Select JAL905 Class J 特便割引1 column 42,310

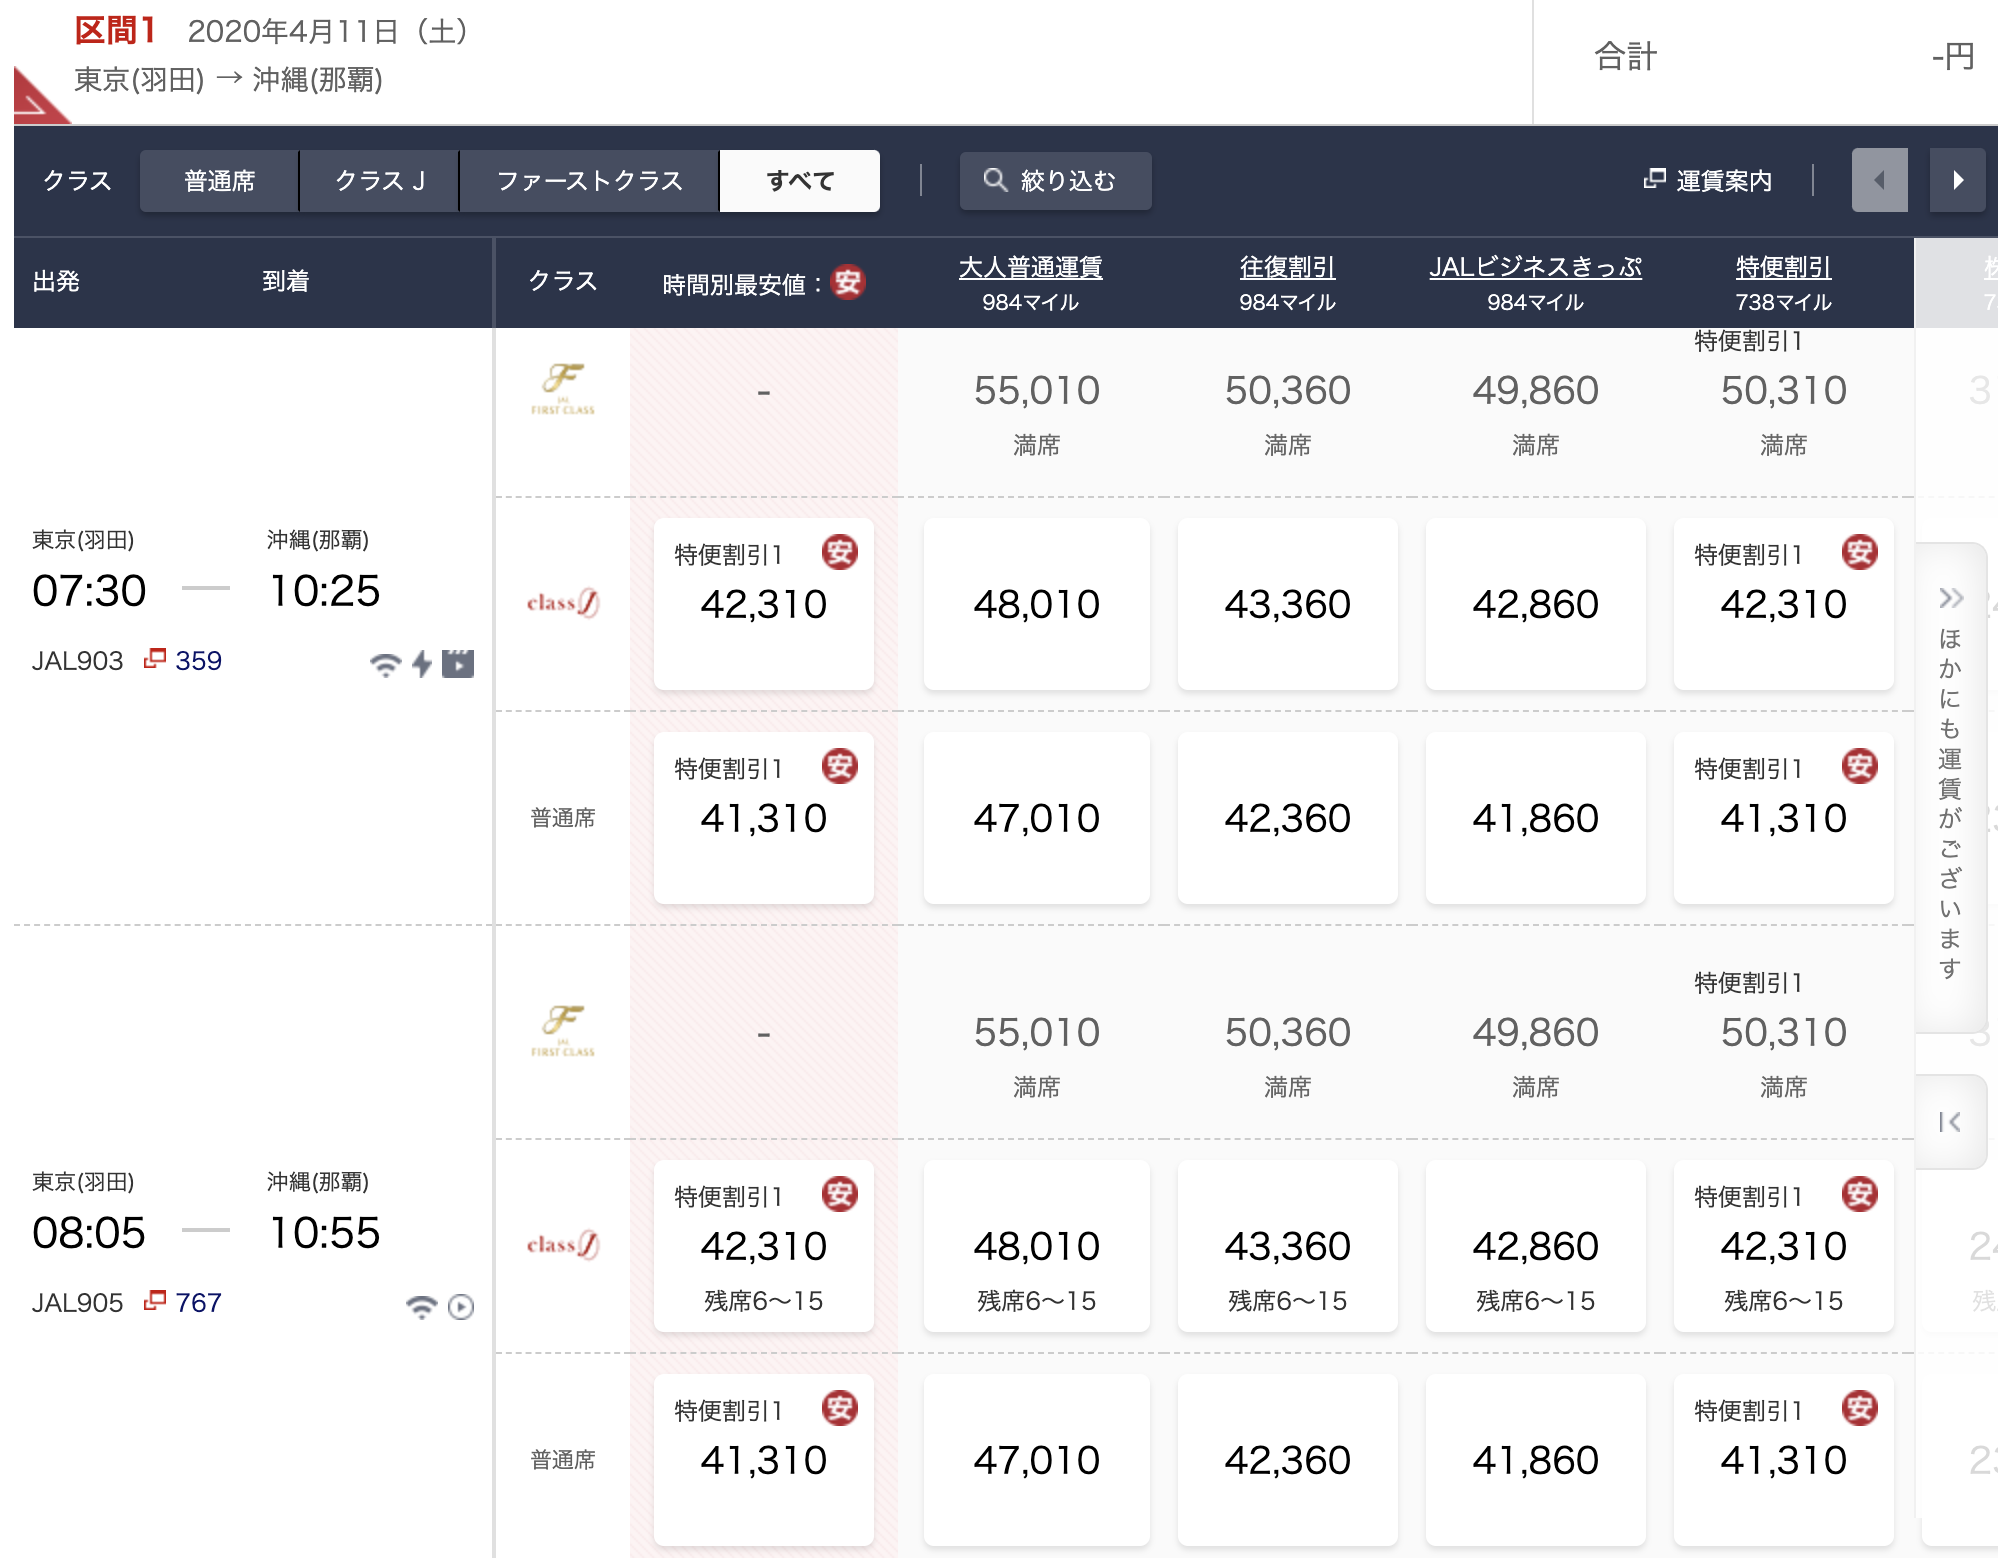click(1784, 1246)
